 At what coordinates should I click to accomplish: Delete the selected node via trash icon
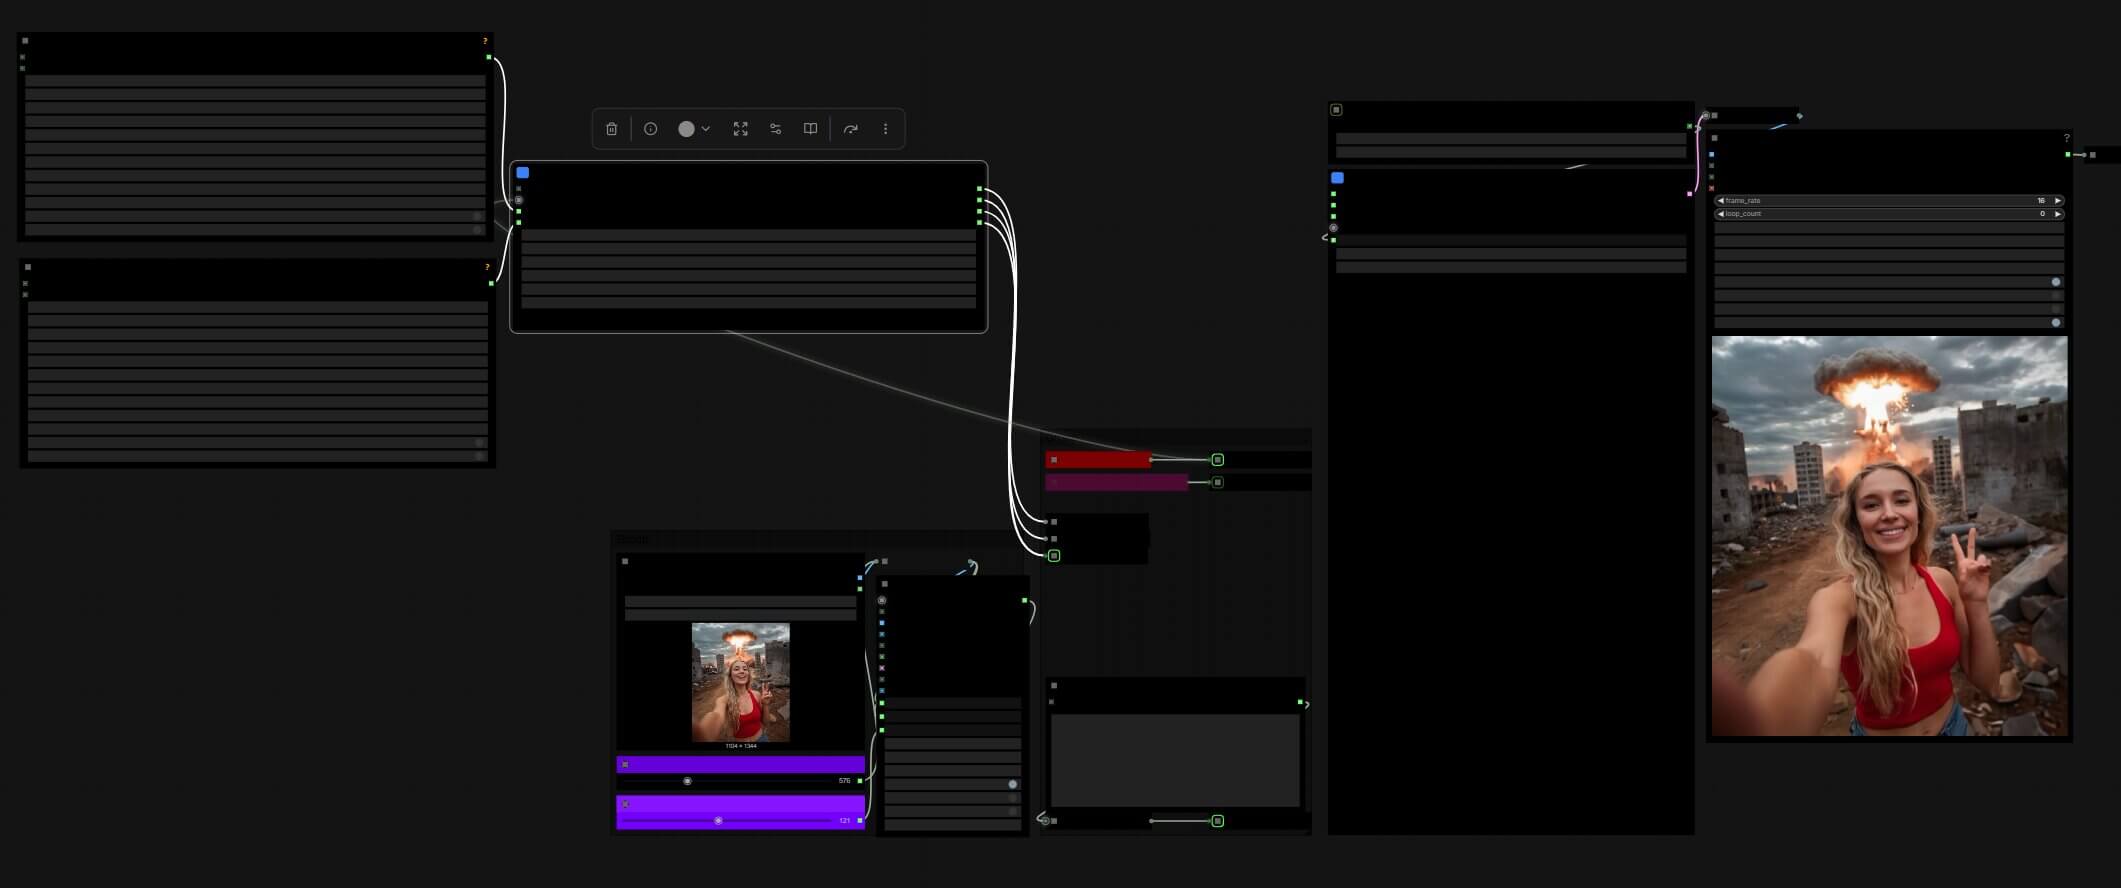pyautogui.click(x=611, y=129)
